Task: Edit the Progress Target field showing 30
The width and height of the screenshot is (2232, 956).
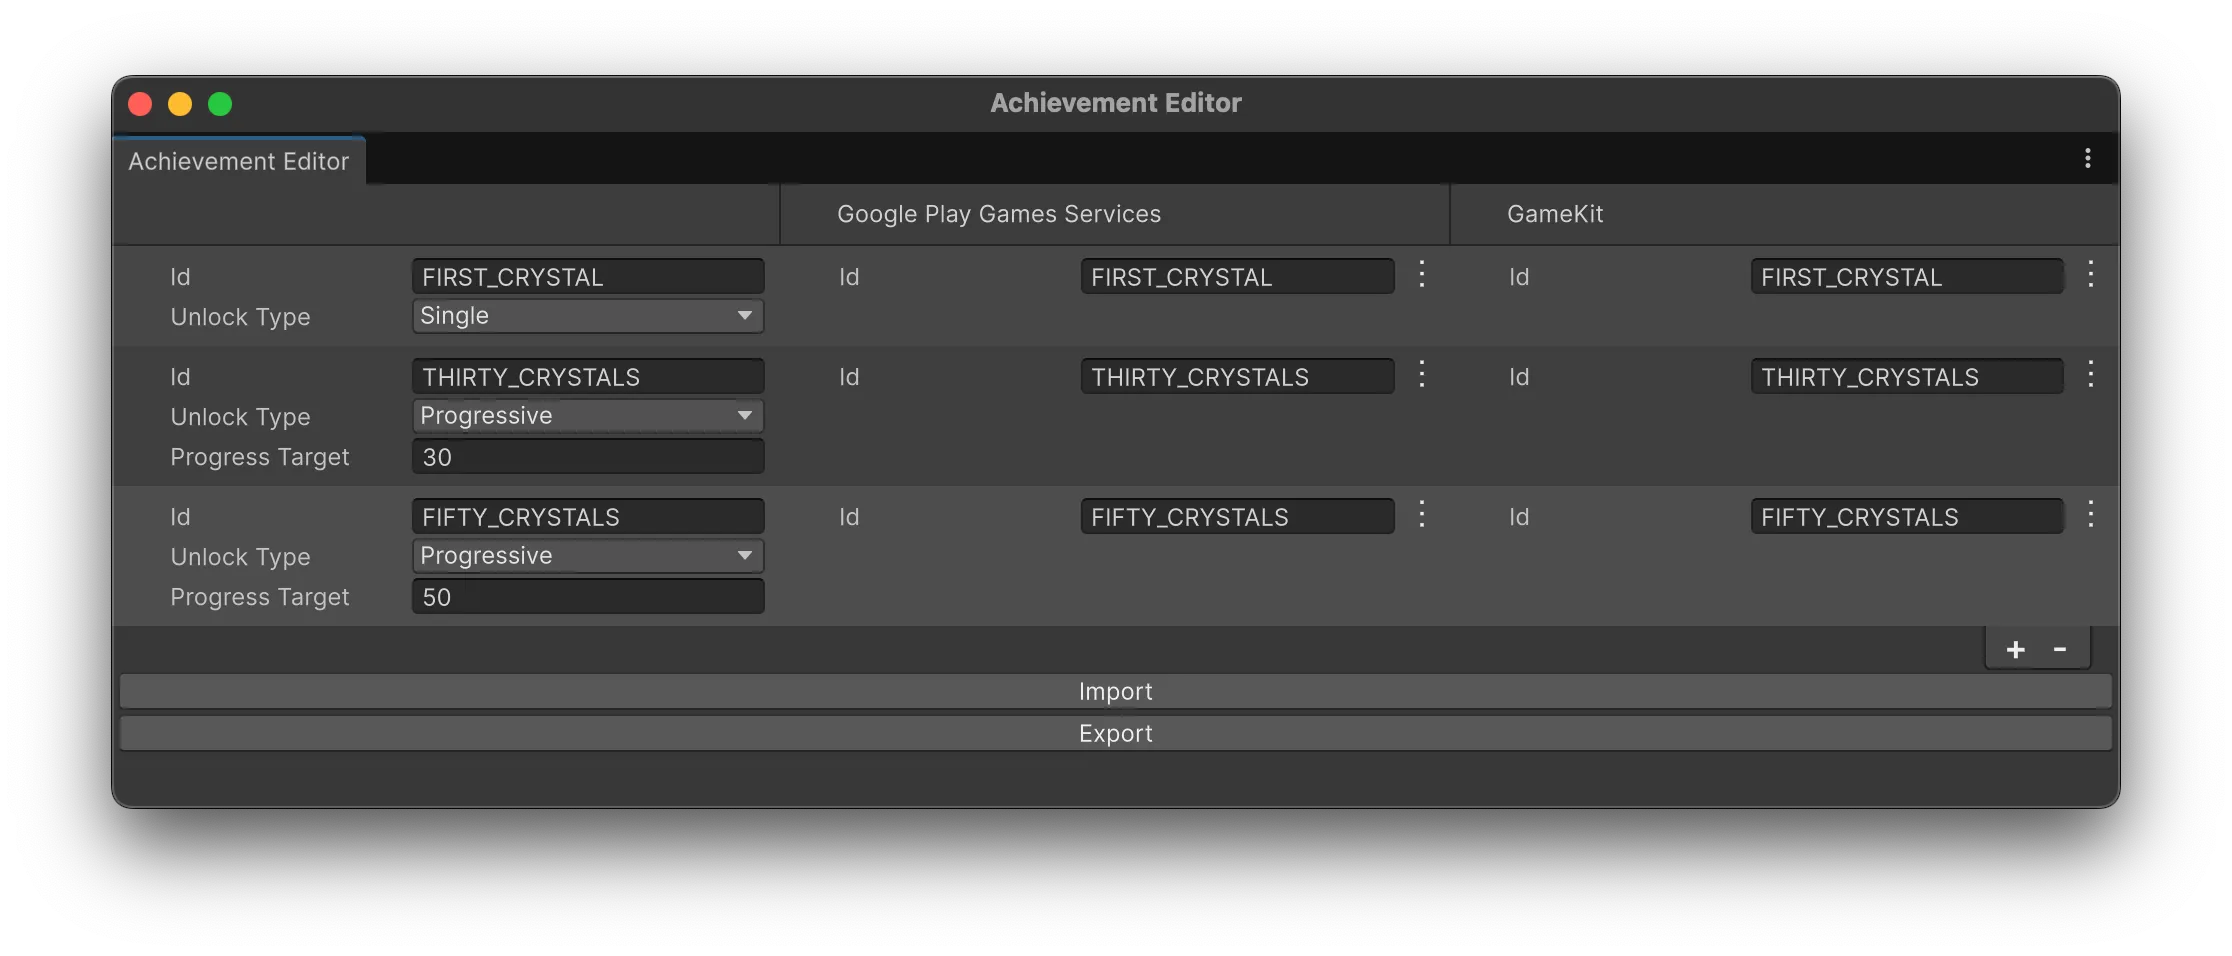Action: coord(587,456)
